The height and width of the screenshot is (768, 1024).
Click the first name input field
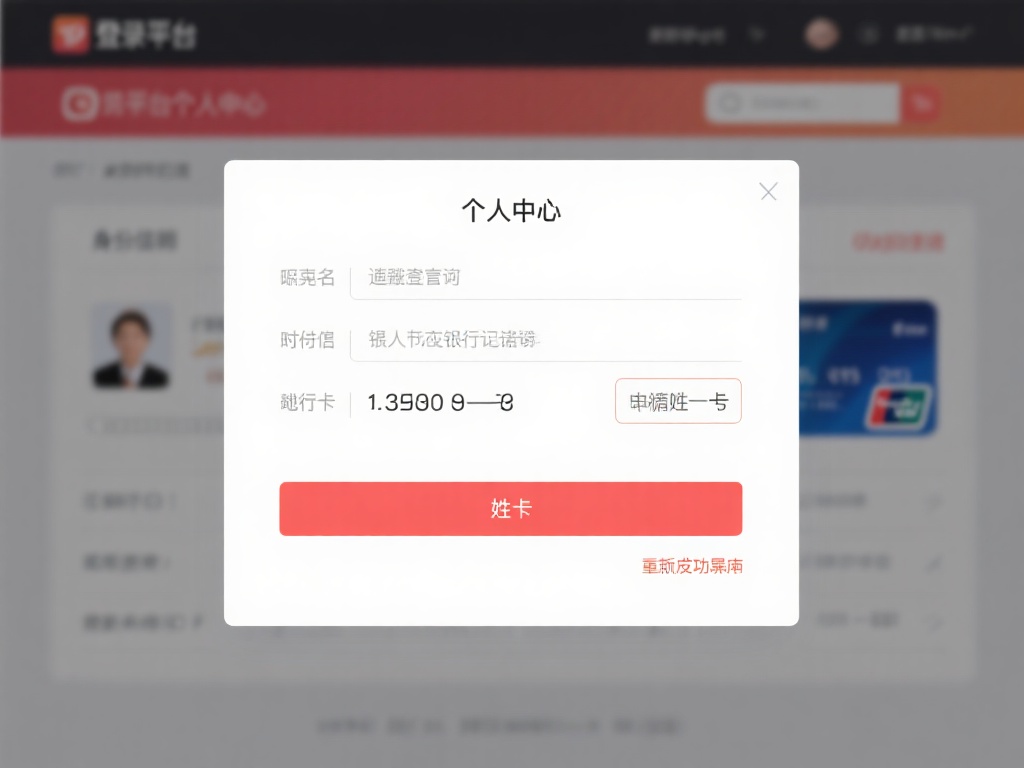point(547,277)
